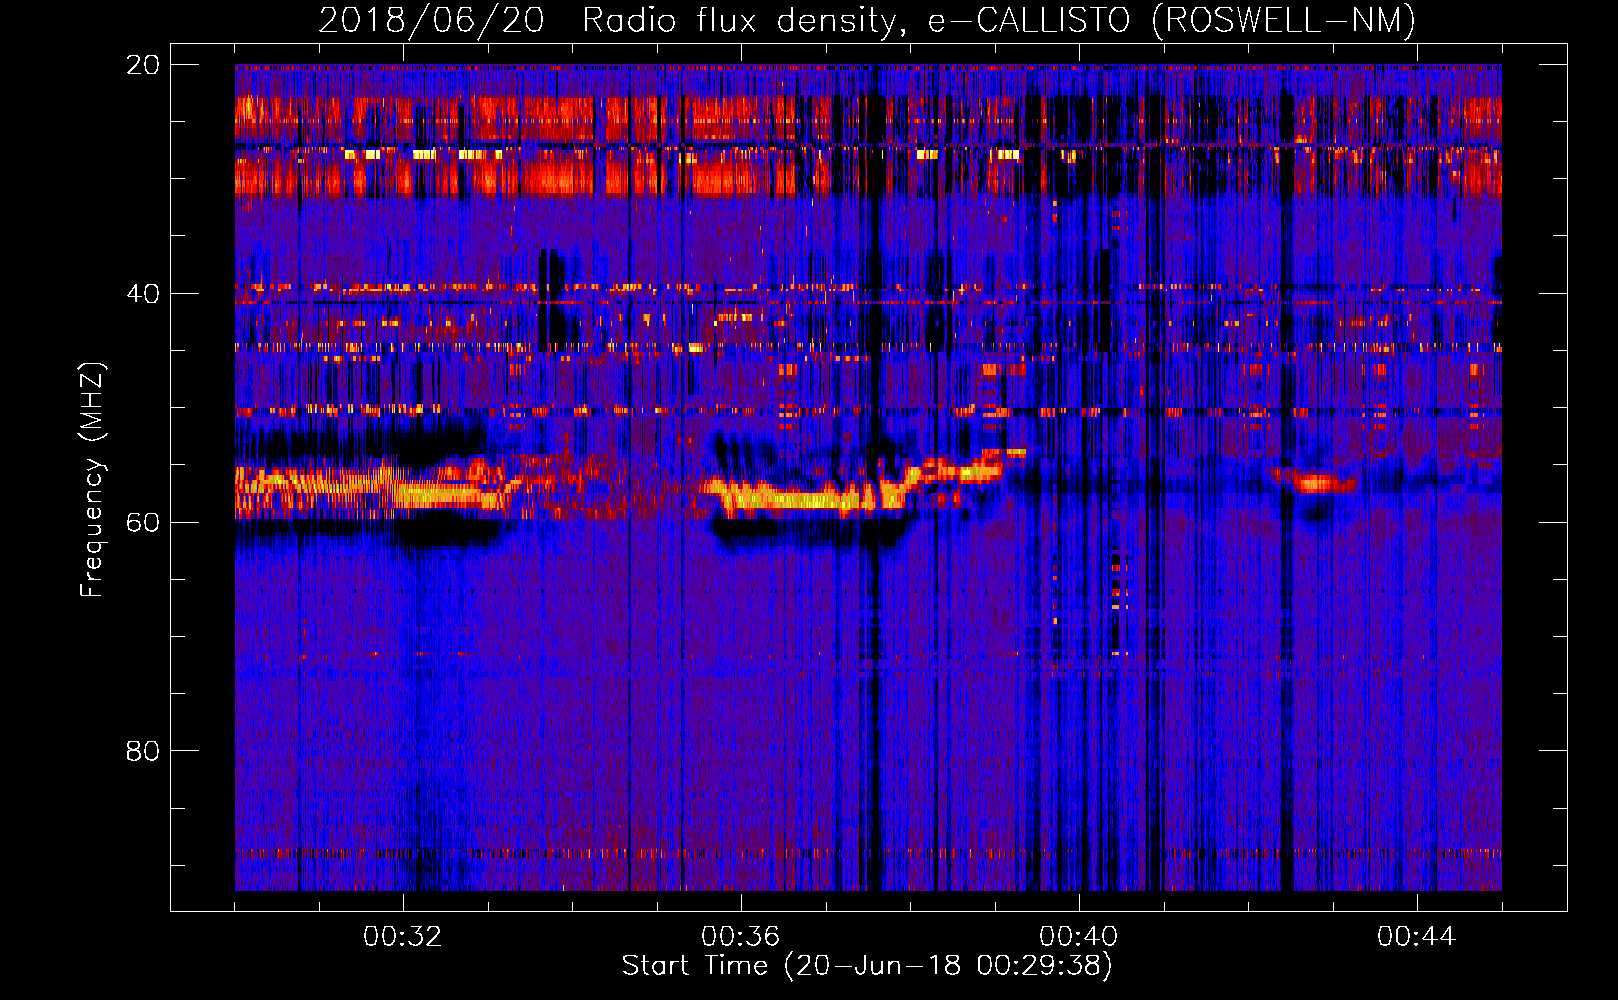Click the 00:44 time tick label
The height and width of the screenshot is (1000, 1618).
click(x=1417, y=937)
